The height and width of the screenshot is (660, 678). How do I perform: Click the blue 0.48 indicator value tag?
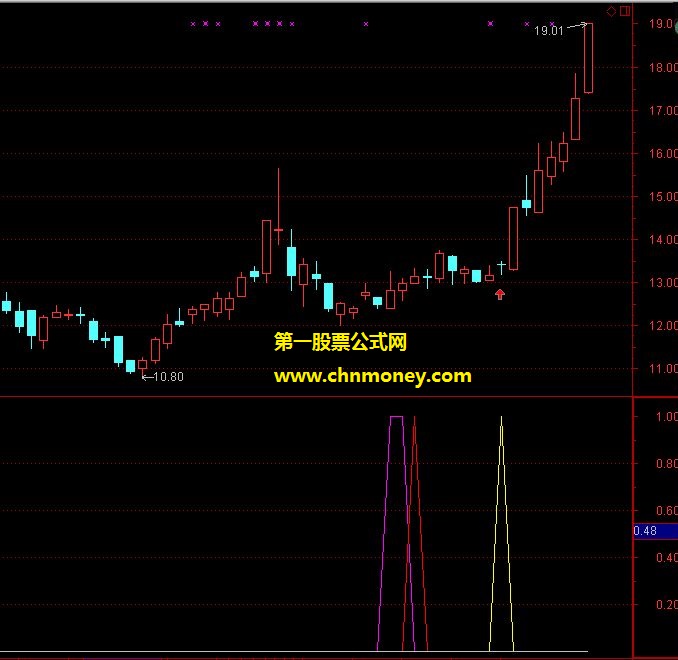click(655, 531)
